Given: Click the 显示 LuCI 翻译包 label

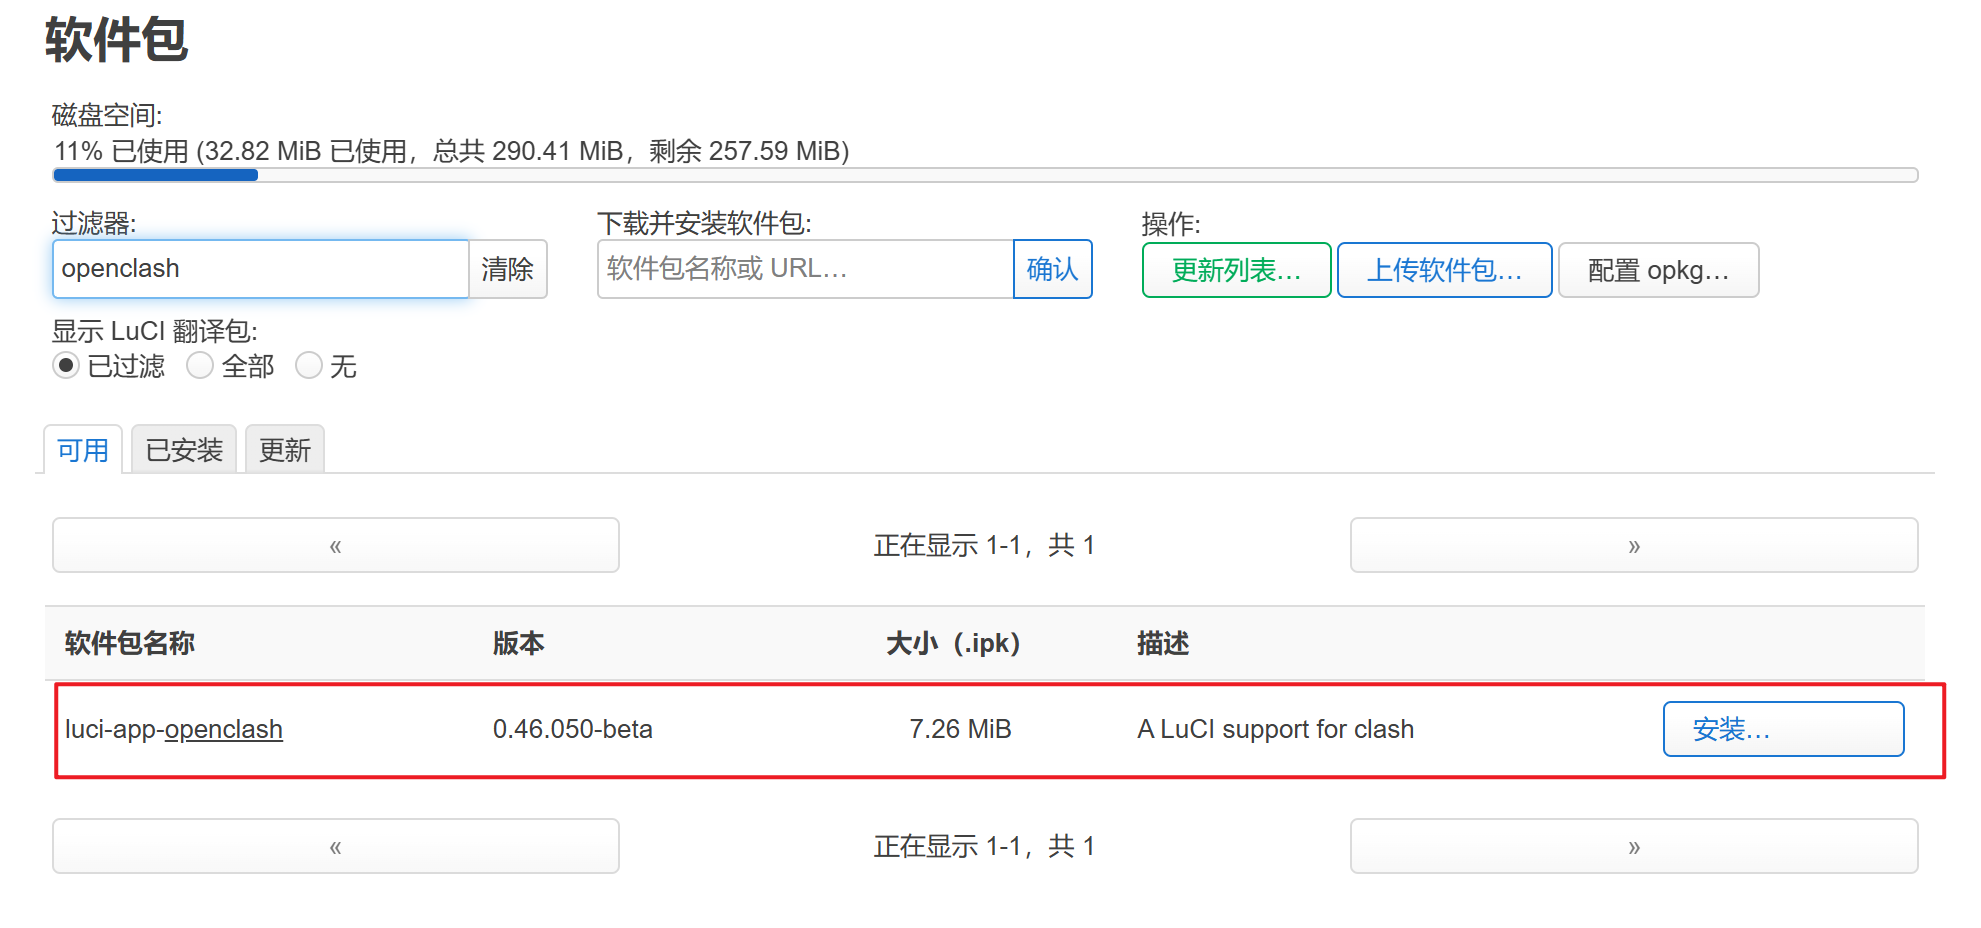Looking at the screenshot, I should 155,331.
